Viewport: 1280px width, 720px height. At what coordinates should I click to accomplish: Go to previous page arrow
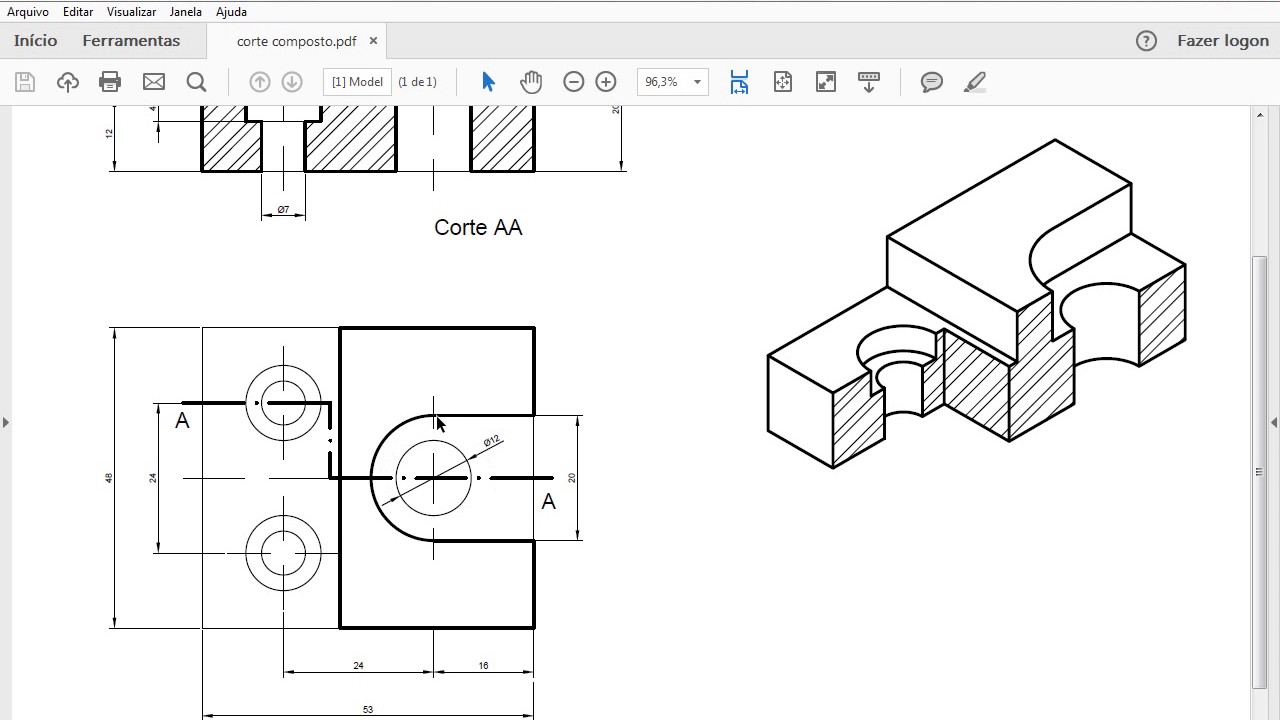[259, 82]
